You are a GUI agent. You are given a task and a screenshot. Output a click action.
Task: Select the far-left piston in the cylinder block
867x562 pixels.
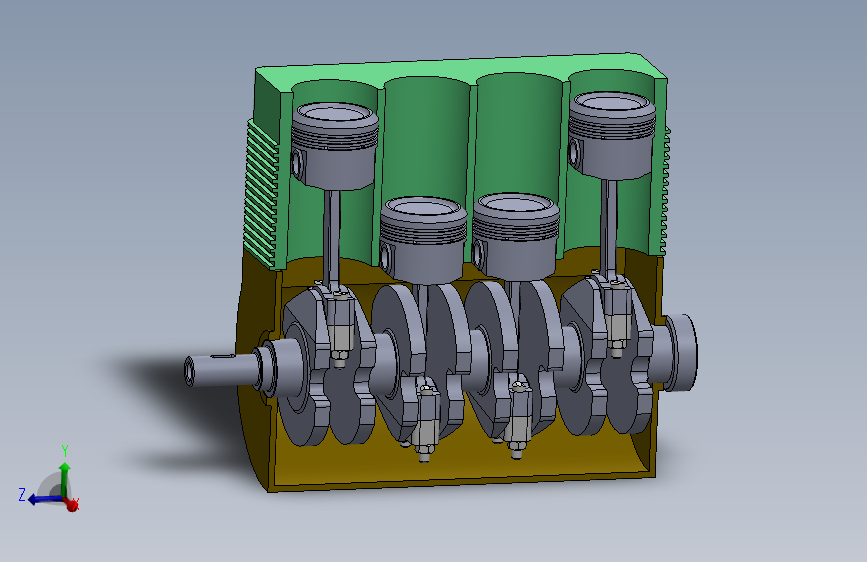(x=335, y=145)
